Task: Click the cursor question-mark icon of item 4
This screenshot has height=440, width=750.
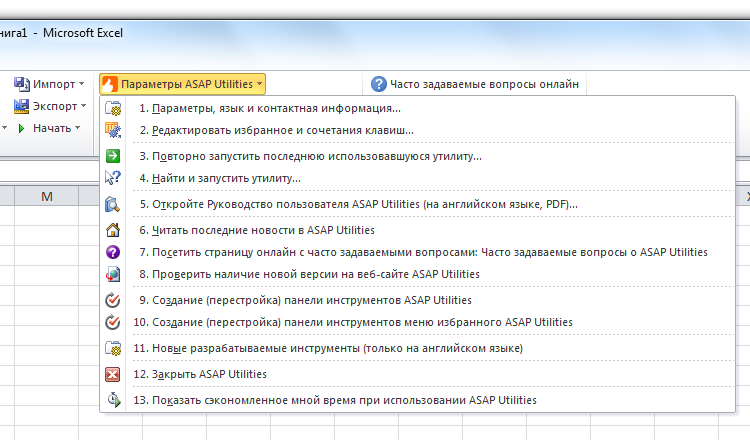Action: [x=113, y=178]
